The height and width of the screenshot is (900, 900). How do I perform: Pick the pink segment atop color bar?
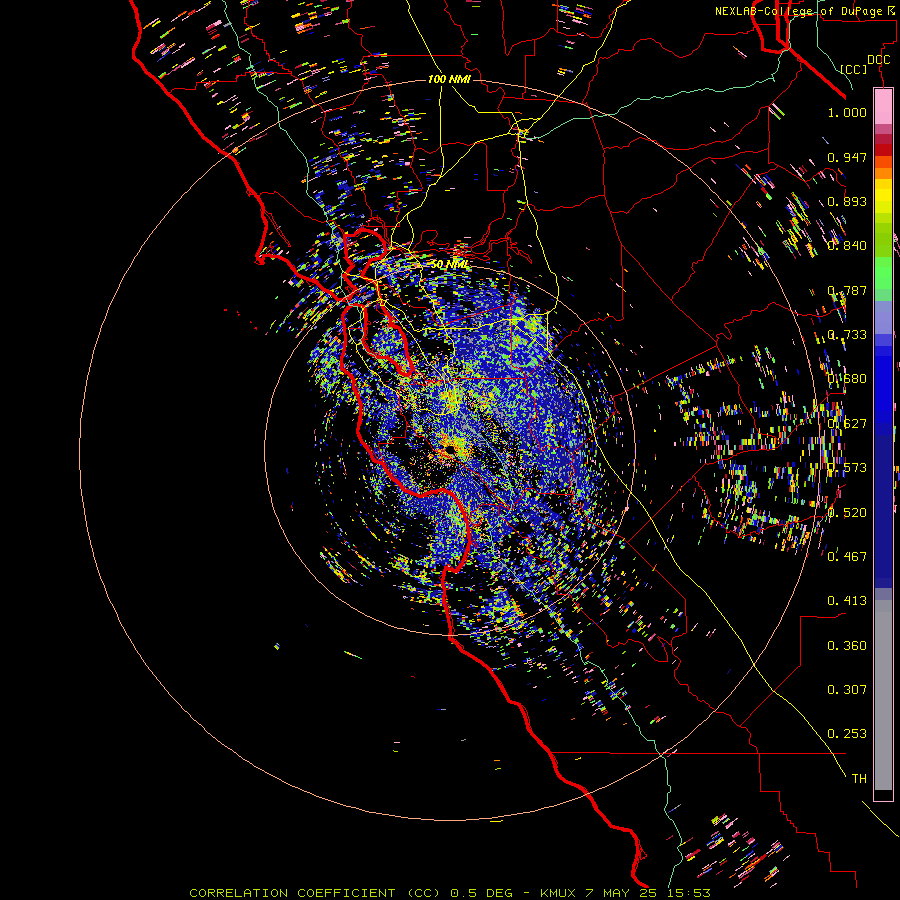(x=883, y=106)
